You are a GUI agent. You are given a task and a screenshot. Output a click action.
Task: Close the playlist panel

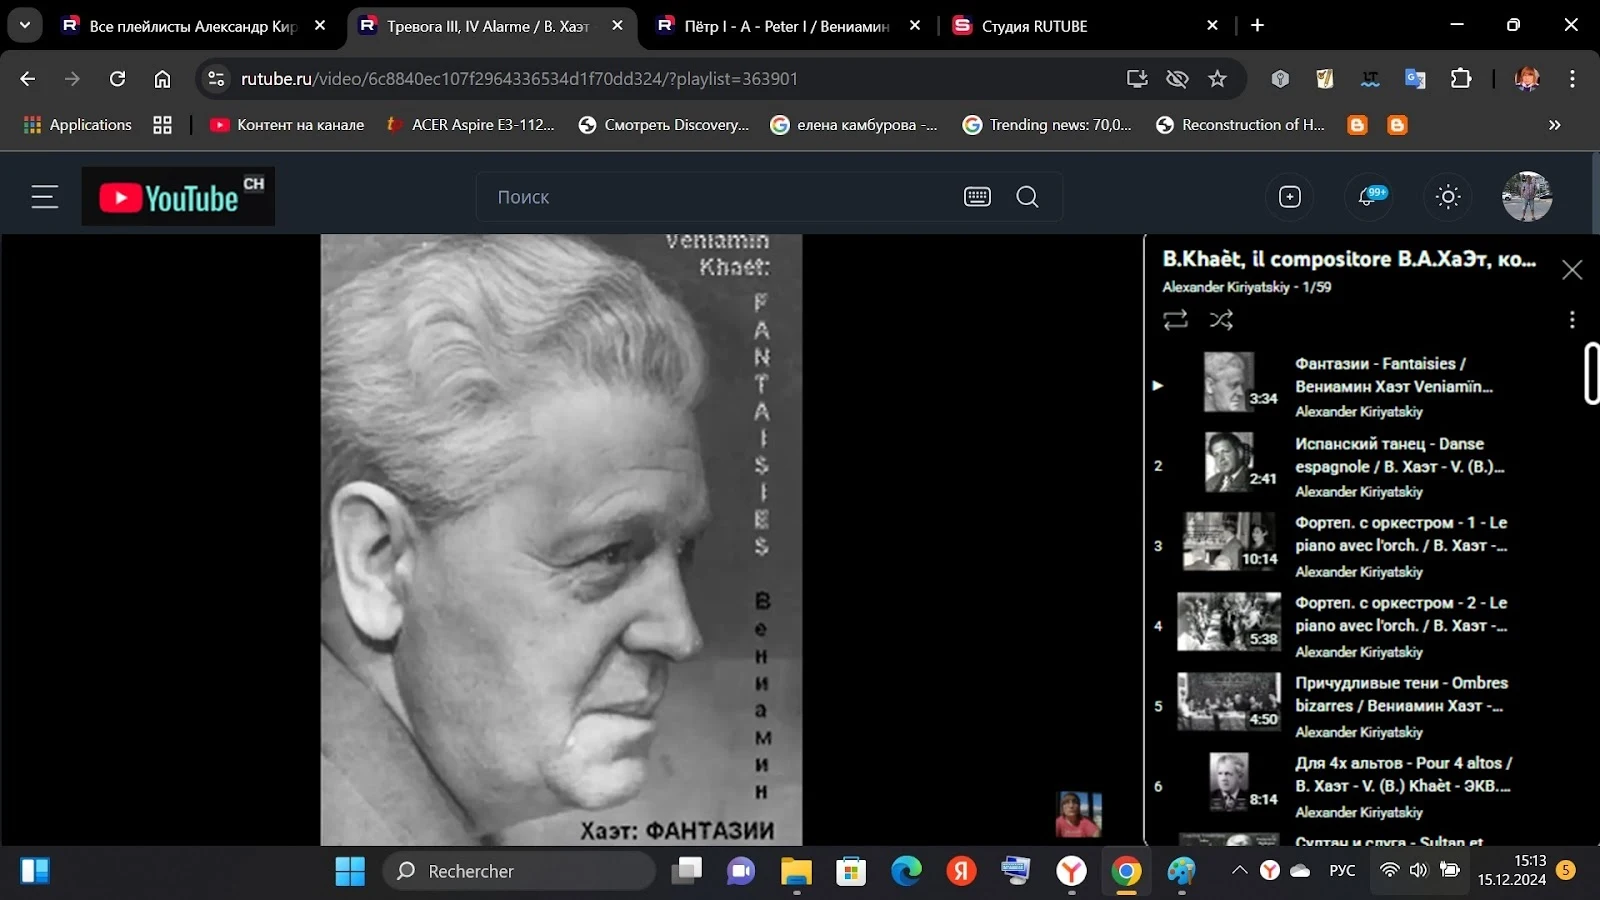click(x=1572, y=270)
